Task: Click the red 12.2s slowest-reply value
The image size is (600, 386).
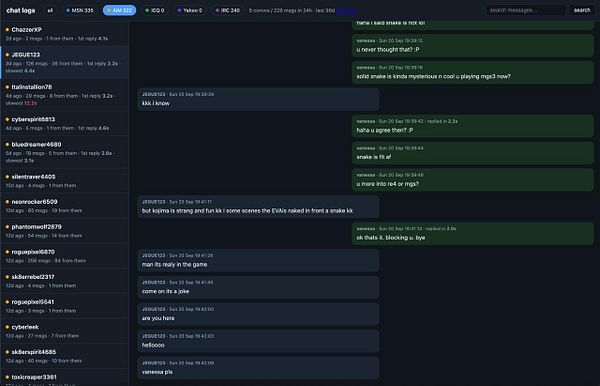Action: pyautogui.click(x=31, y=103)
